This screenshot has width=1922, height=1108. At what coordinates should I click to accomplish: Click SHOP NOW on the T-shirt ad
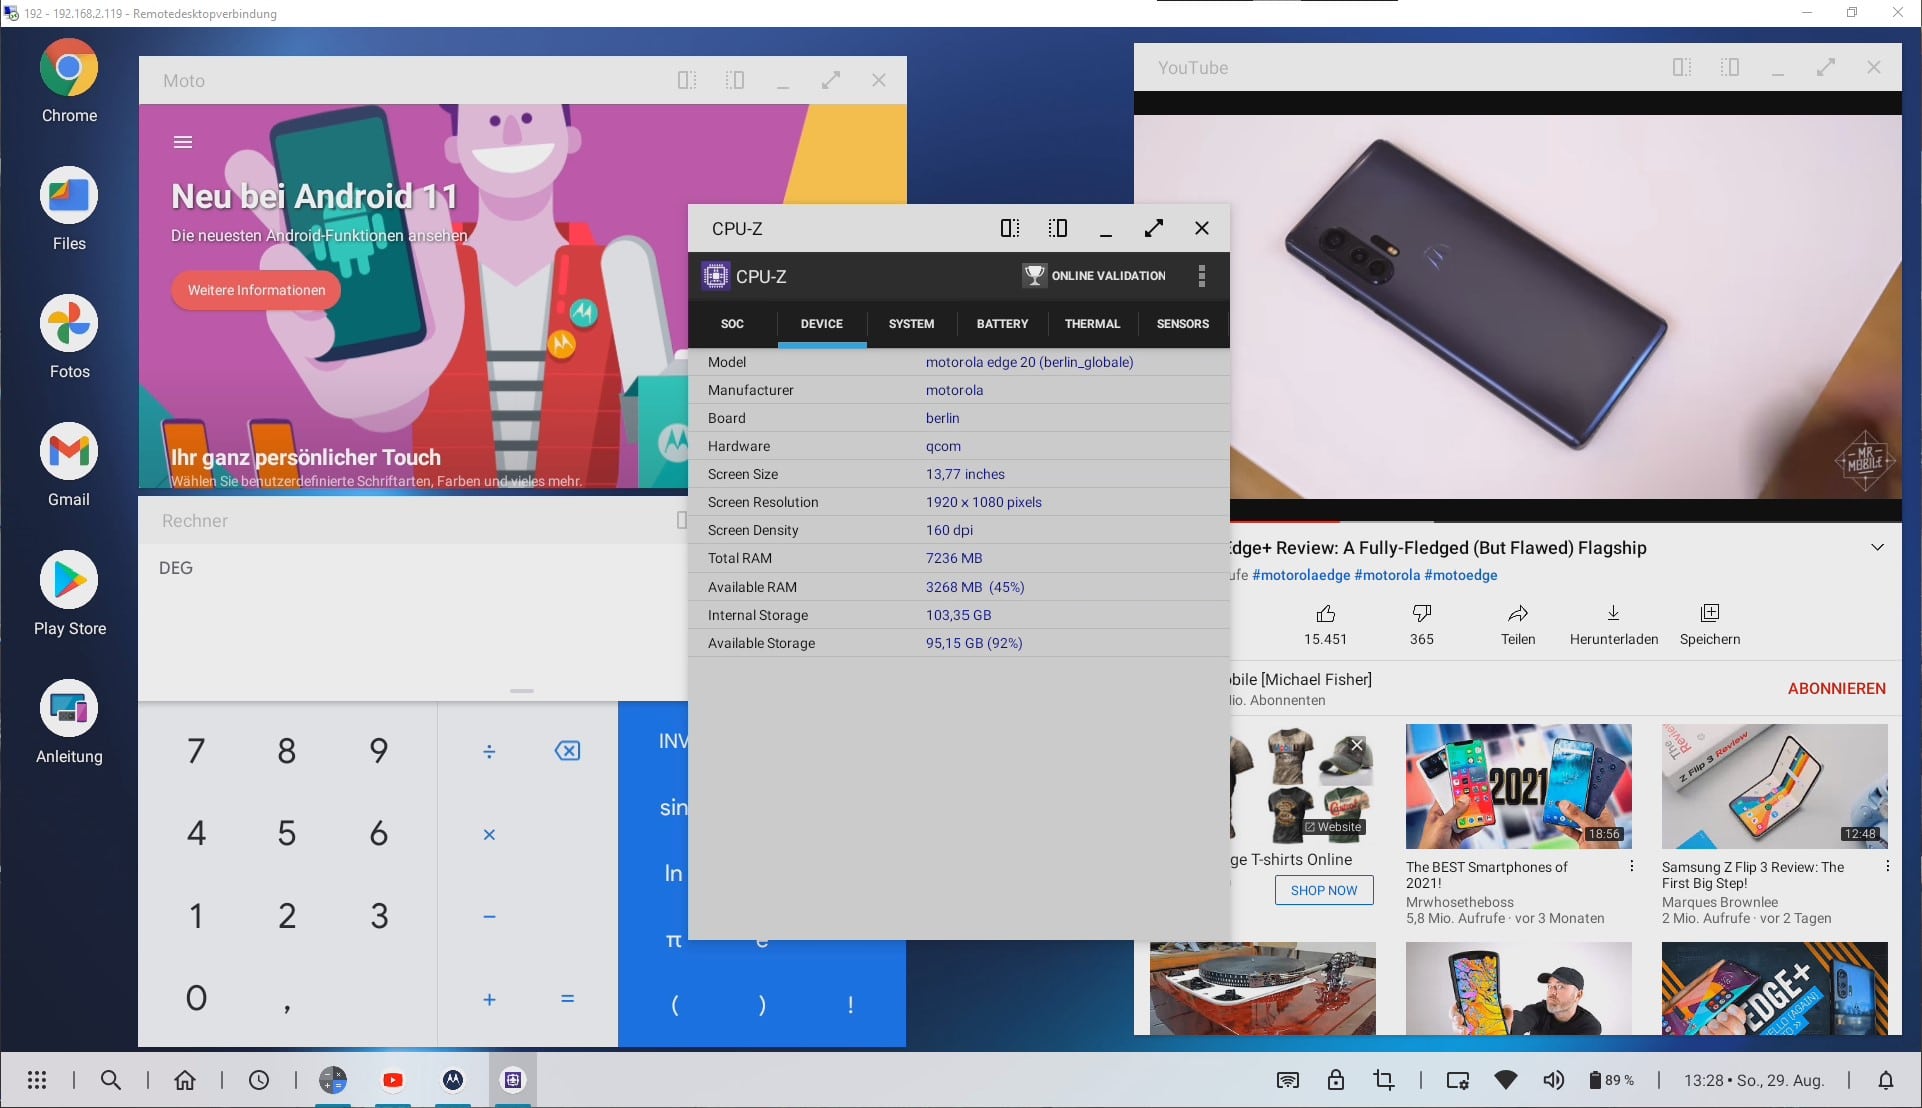[x=1324, y=890]
